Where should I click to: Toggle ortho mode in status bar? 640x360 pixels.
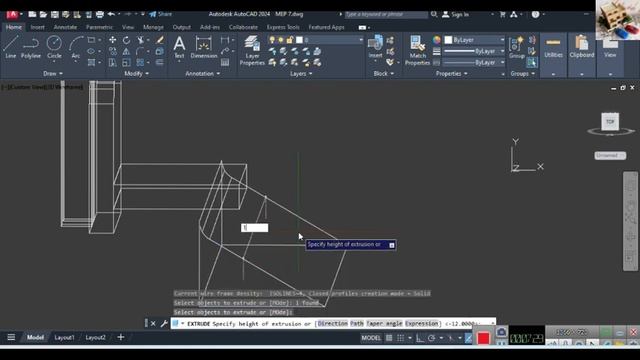[420, 338]
